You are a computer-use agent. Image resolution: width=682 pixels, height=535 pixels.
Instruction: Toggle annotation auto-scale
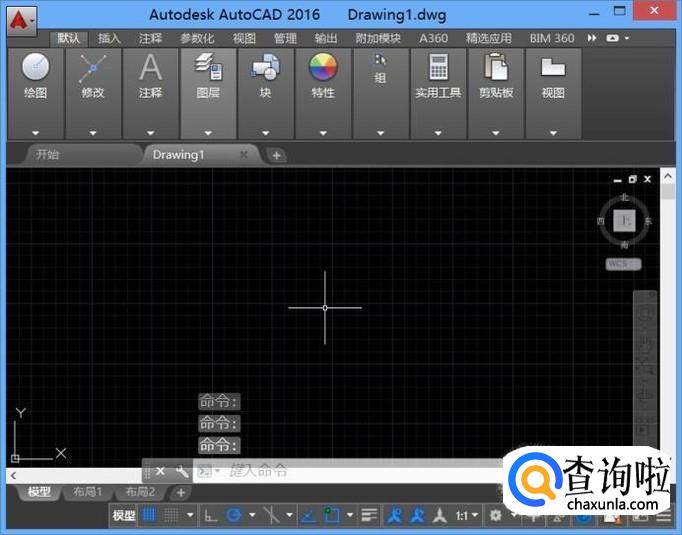pyautogui.click(x=418, y=515)
